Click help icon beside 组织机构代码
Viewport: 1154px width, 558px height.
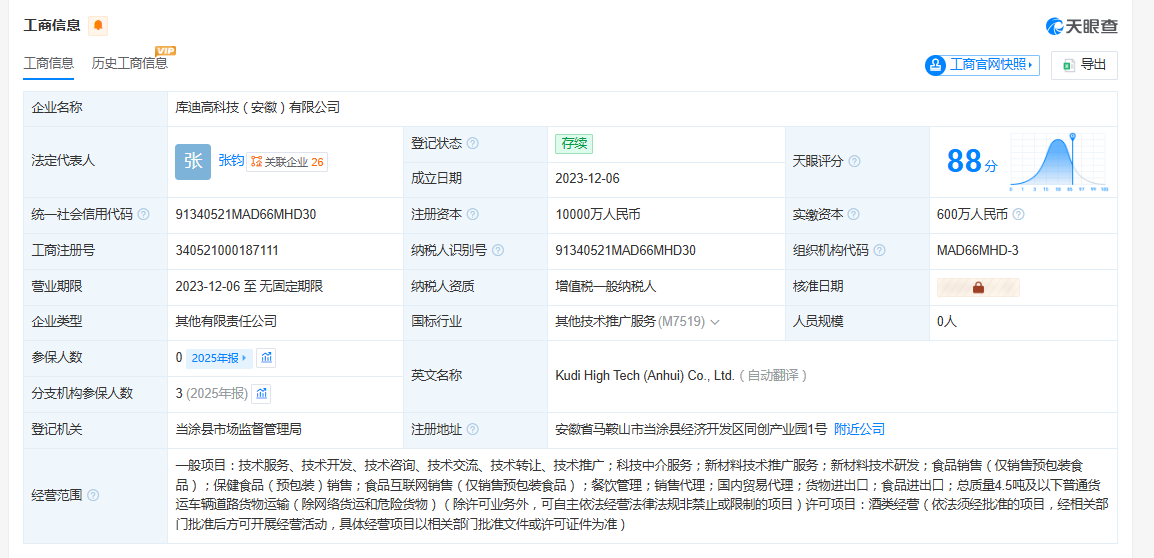tap(879, 250)
